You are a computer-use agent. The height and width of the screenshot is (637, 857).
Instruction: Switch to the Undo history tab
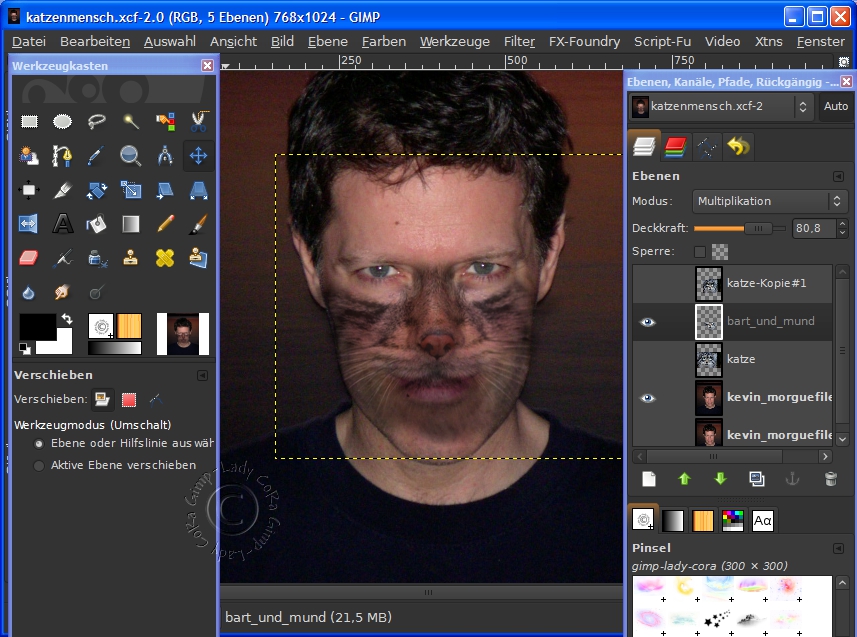point(738,147)
